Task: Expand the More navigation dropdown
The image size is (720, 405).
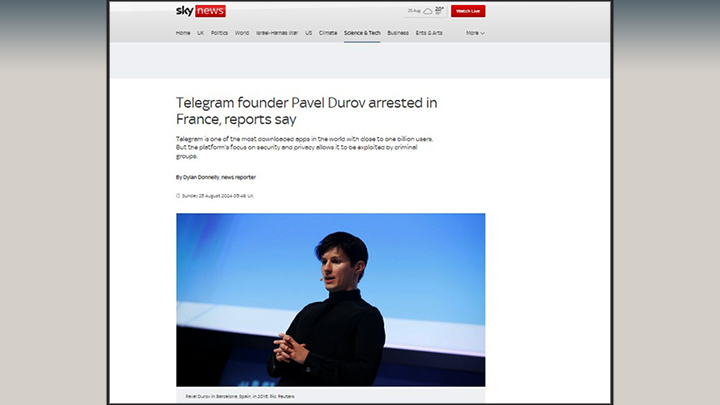Action: tap(475, 33)
